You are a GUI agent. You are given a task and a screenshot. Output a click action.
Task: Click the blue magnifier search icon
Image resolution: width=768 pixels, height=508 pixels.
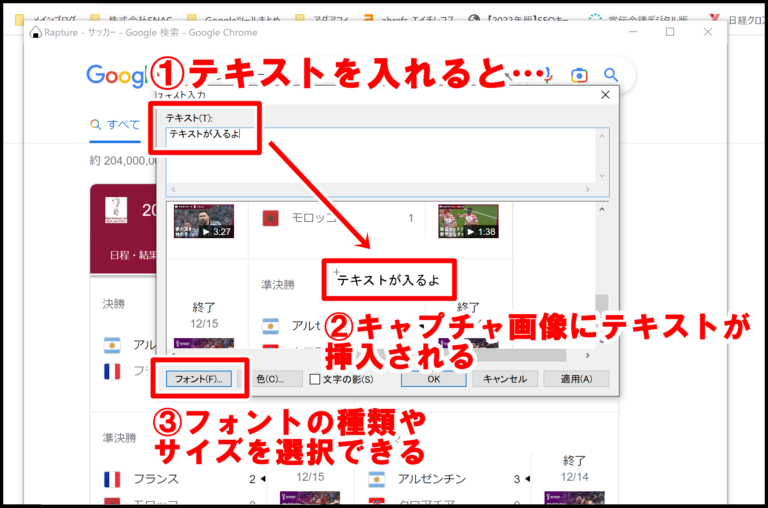[x=611, y=75]
